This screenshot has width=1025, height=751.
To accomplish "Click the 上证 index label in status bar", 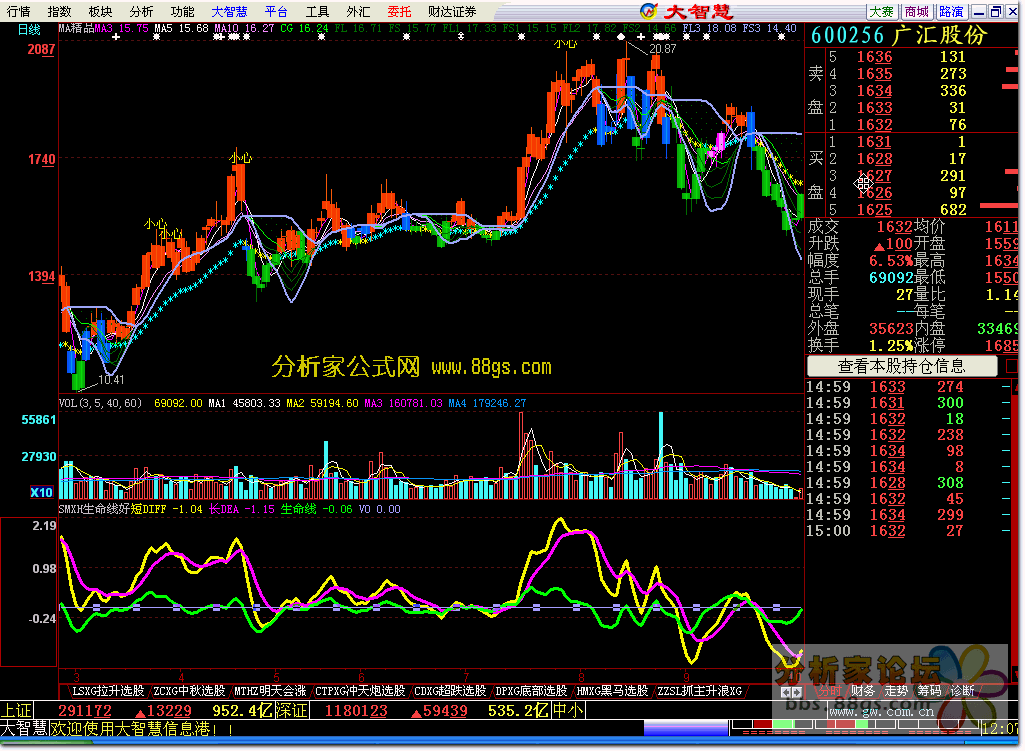I will click(x=17, y=710).
